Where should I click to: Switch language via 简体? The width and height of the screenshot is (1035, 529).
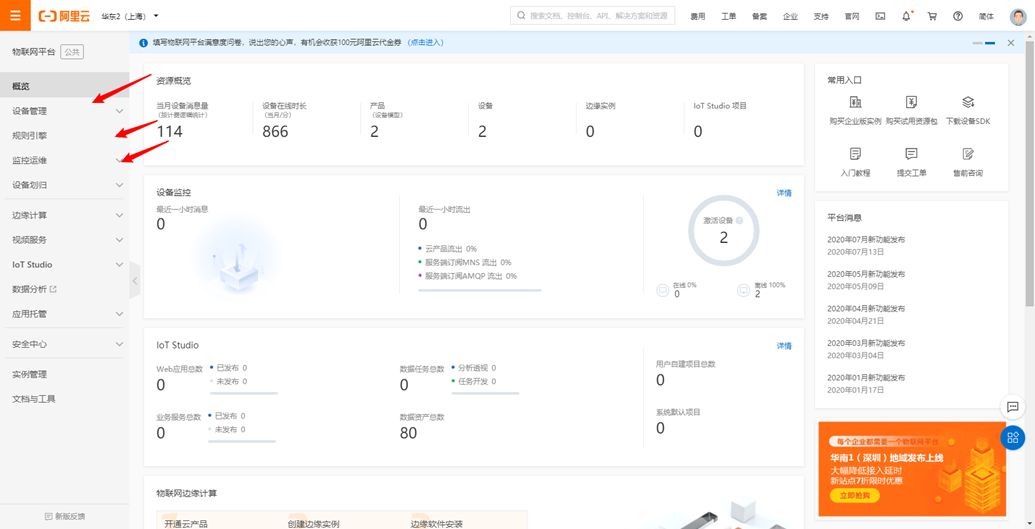pos(986,17)
